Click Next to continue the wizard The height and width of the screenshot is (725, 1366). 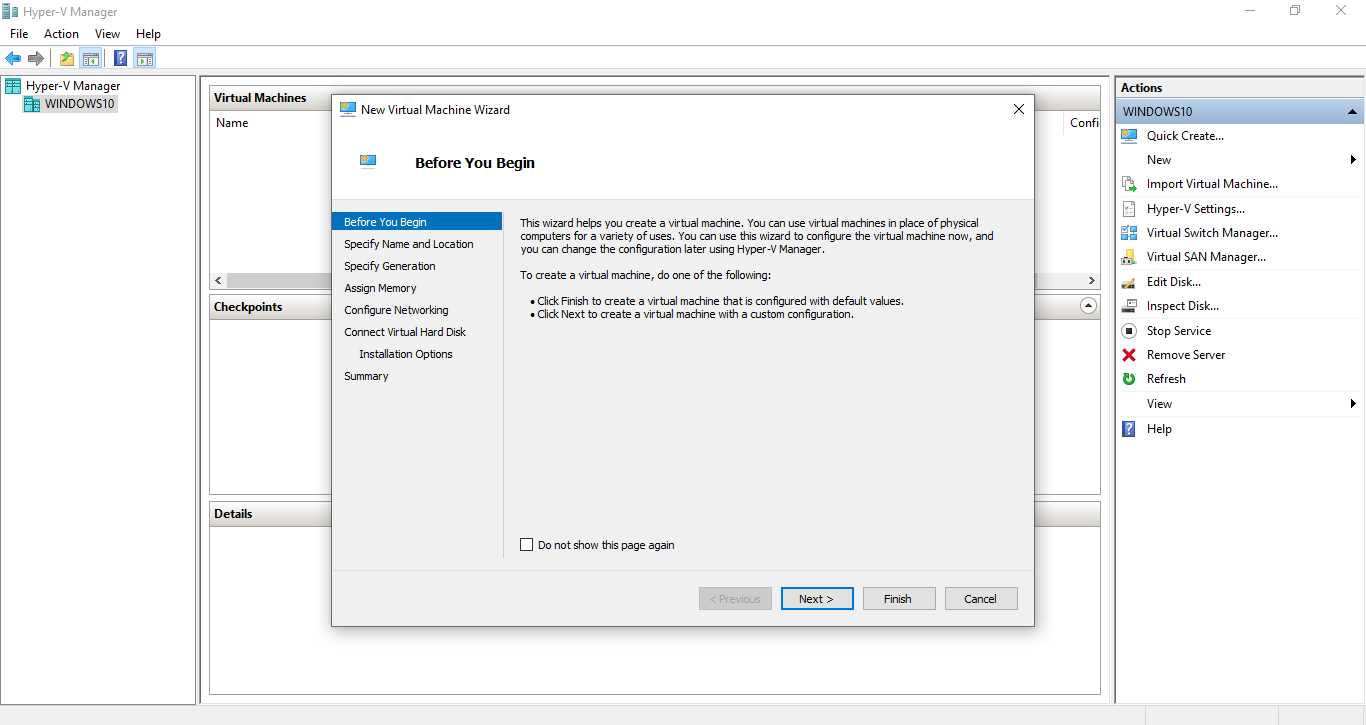(817, 598)
